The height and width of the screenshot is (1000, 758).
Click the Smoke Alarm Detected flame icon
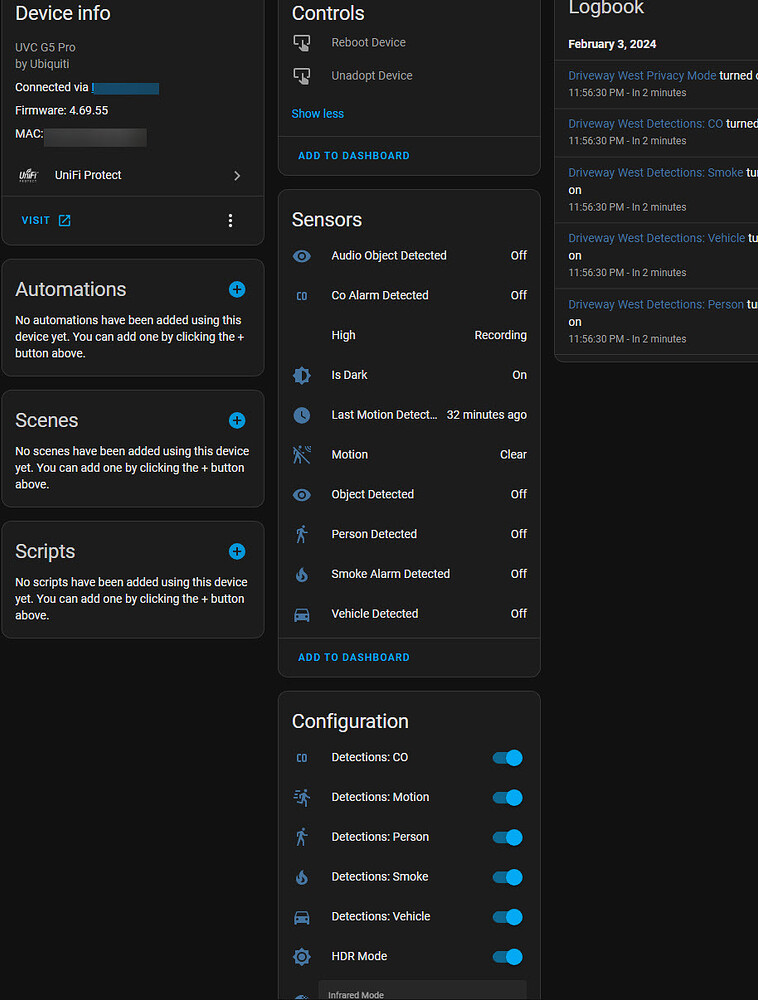(302, 575)
